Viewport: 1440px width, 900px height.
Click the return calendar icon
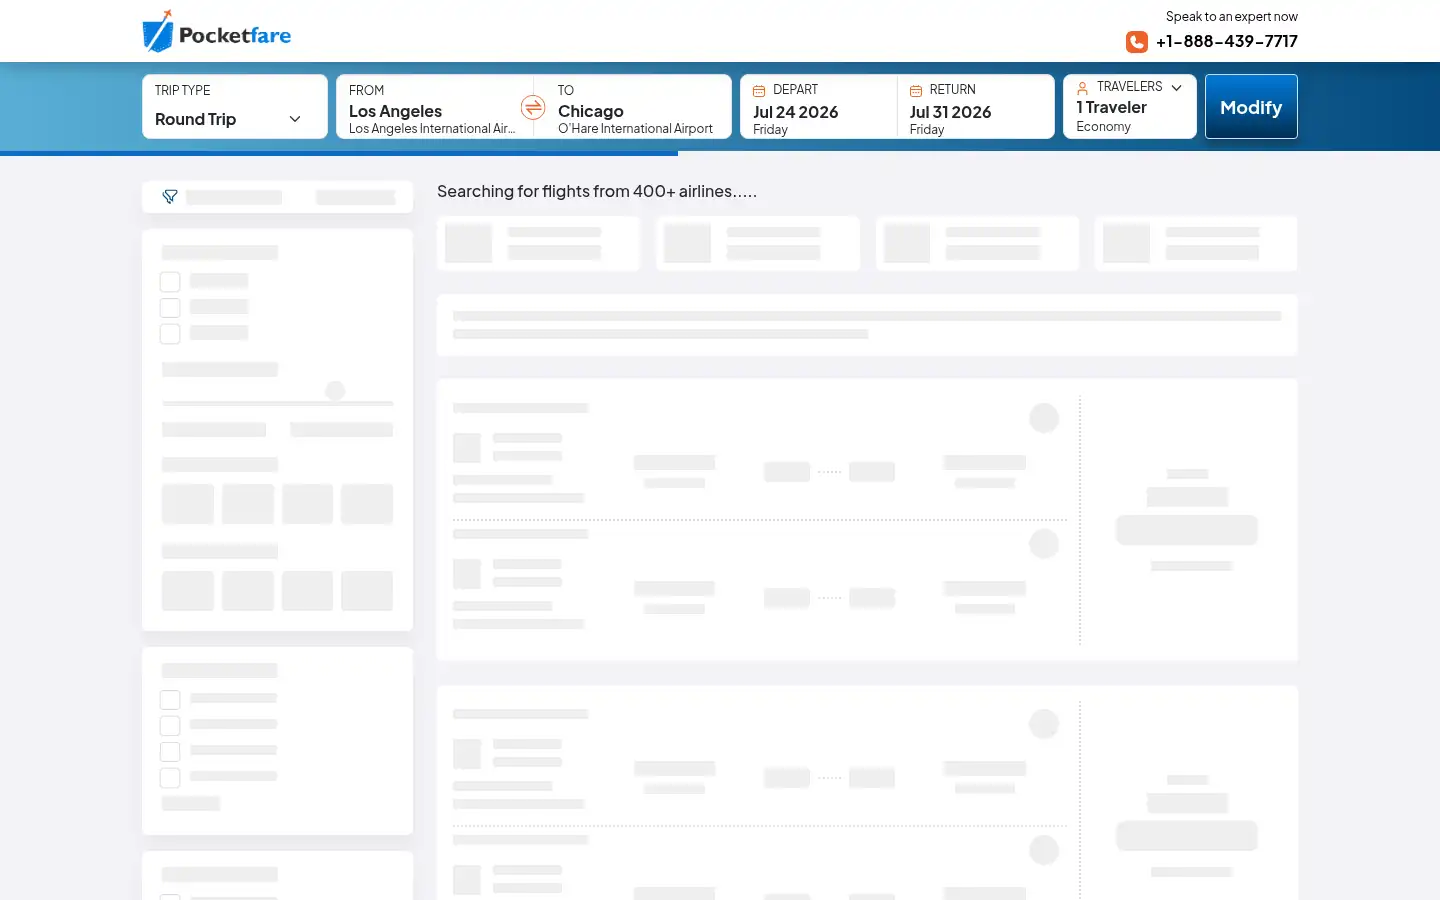916,90
